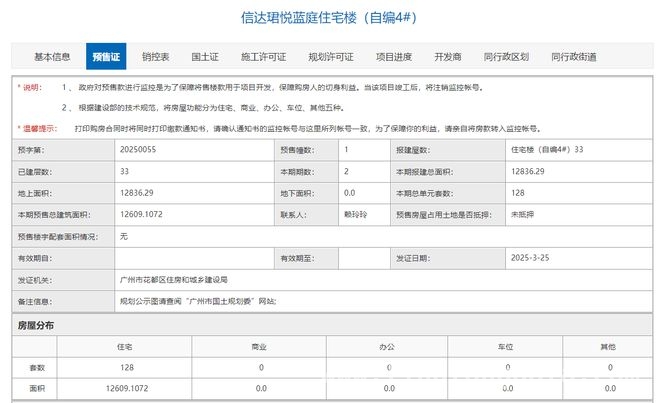
Task: Click the 备注信息 planning notice text
Action: [x=198, y=301]
